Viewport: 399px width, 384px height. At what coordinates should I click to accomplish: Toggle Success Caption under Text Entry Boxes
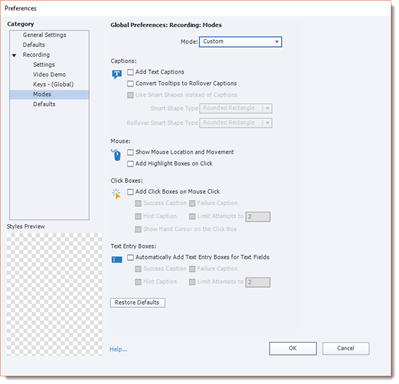[138, 269]
